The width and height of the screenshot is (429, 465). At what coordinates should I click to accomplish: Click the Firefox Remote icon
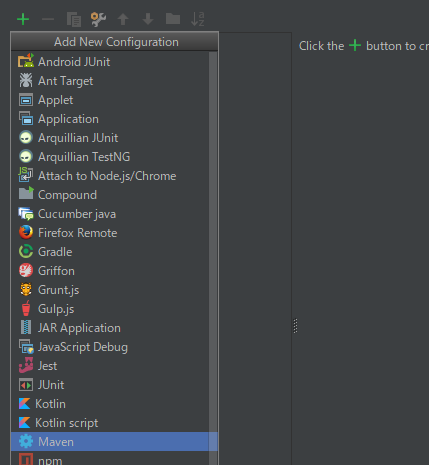click(x=26, y=233)
